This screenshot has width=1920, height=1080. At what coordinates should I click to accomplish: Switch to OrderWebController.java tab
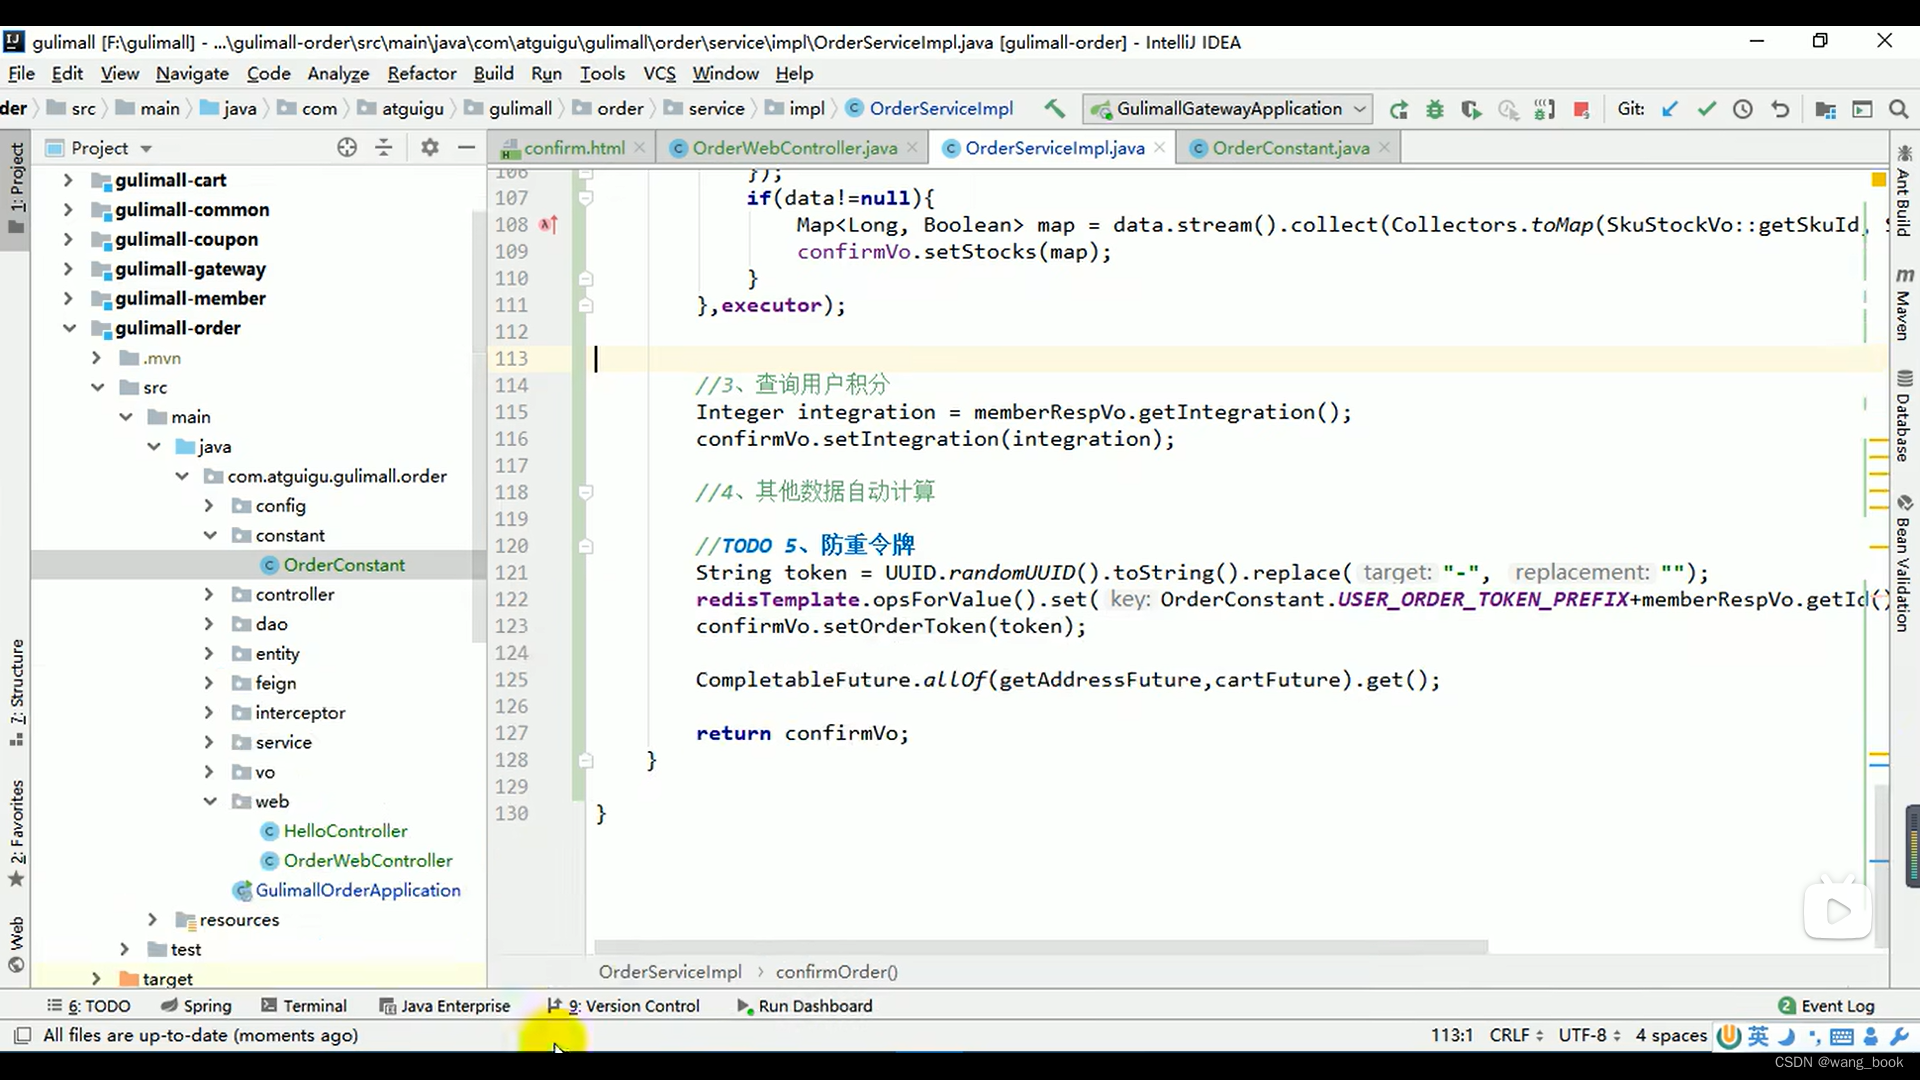pyautogui.click(x=794, y=148)
